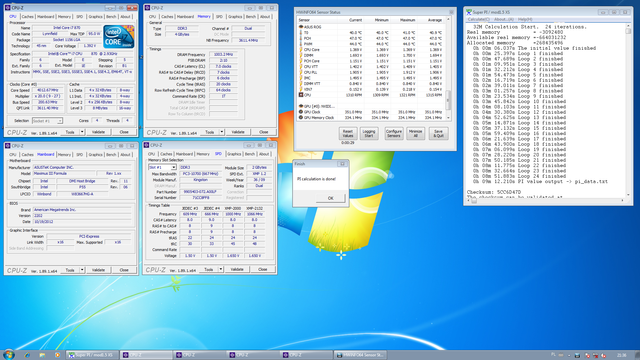Viewport: 640px width, 360px height.
Task: Click Save & Quit in HWiNFO
Action: [x=438, y=133]
